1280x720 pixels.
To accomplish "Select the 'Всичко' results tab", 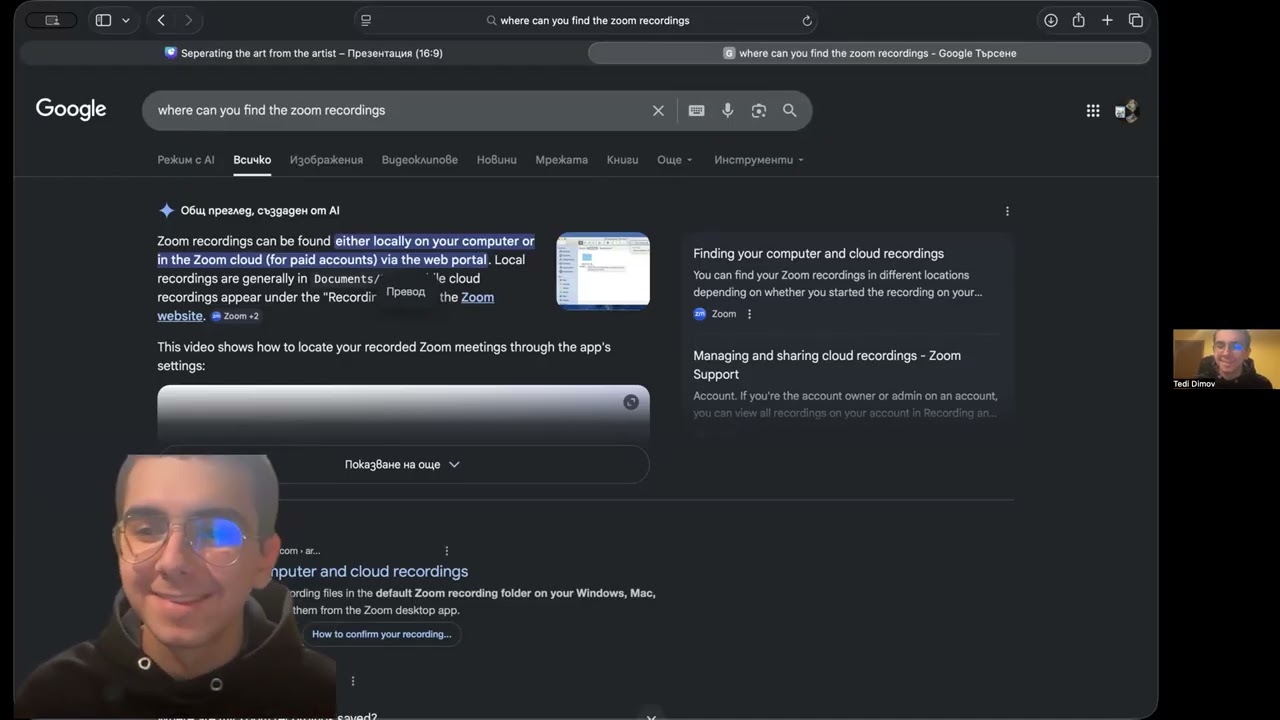I will pos(252,160).
